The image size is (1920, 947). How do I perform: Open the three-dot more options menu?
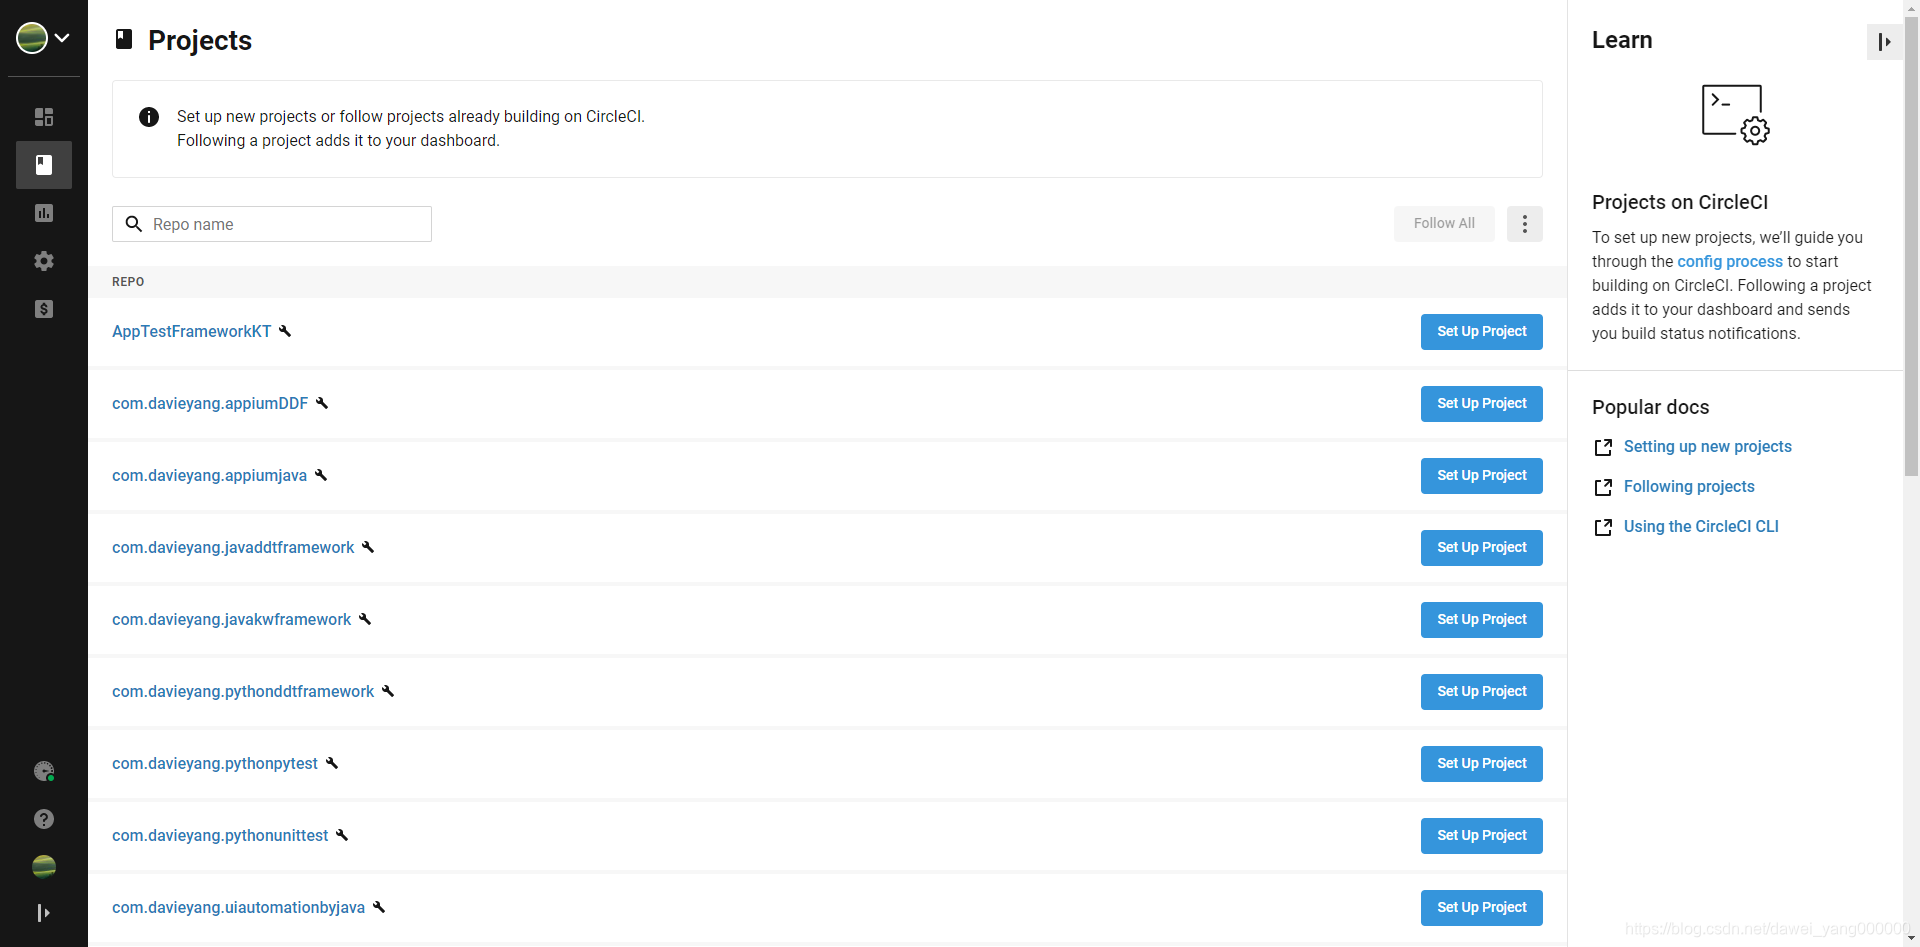tap(1524, 224)
